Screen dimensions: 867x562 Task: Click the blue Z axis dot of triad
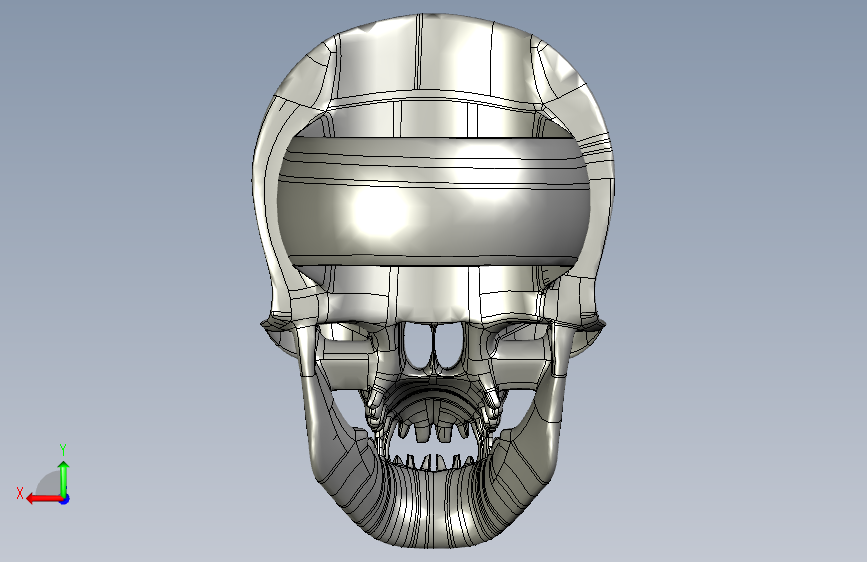pos(65,499)
